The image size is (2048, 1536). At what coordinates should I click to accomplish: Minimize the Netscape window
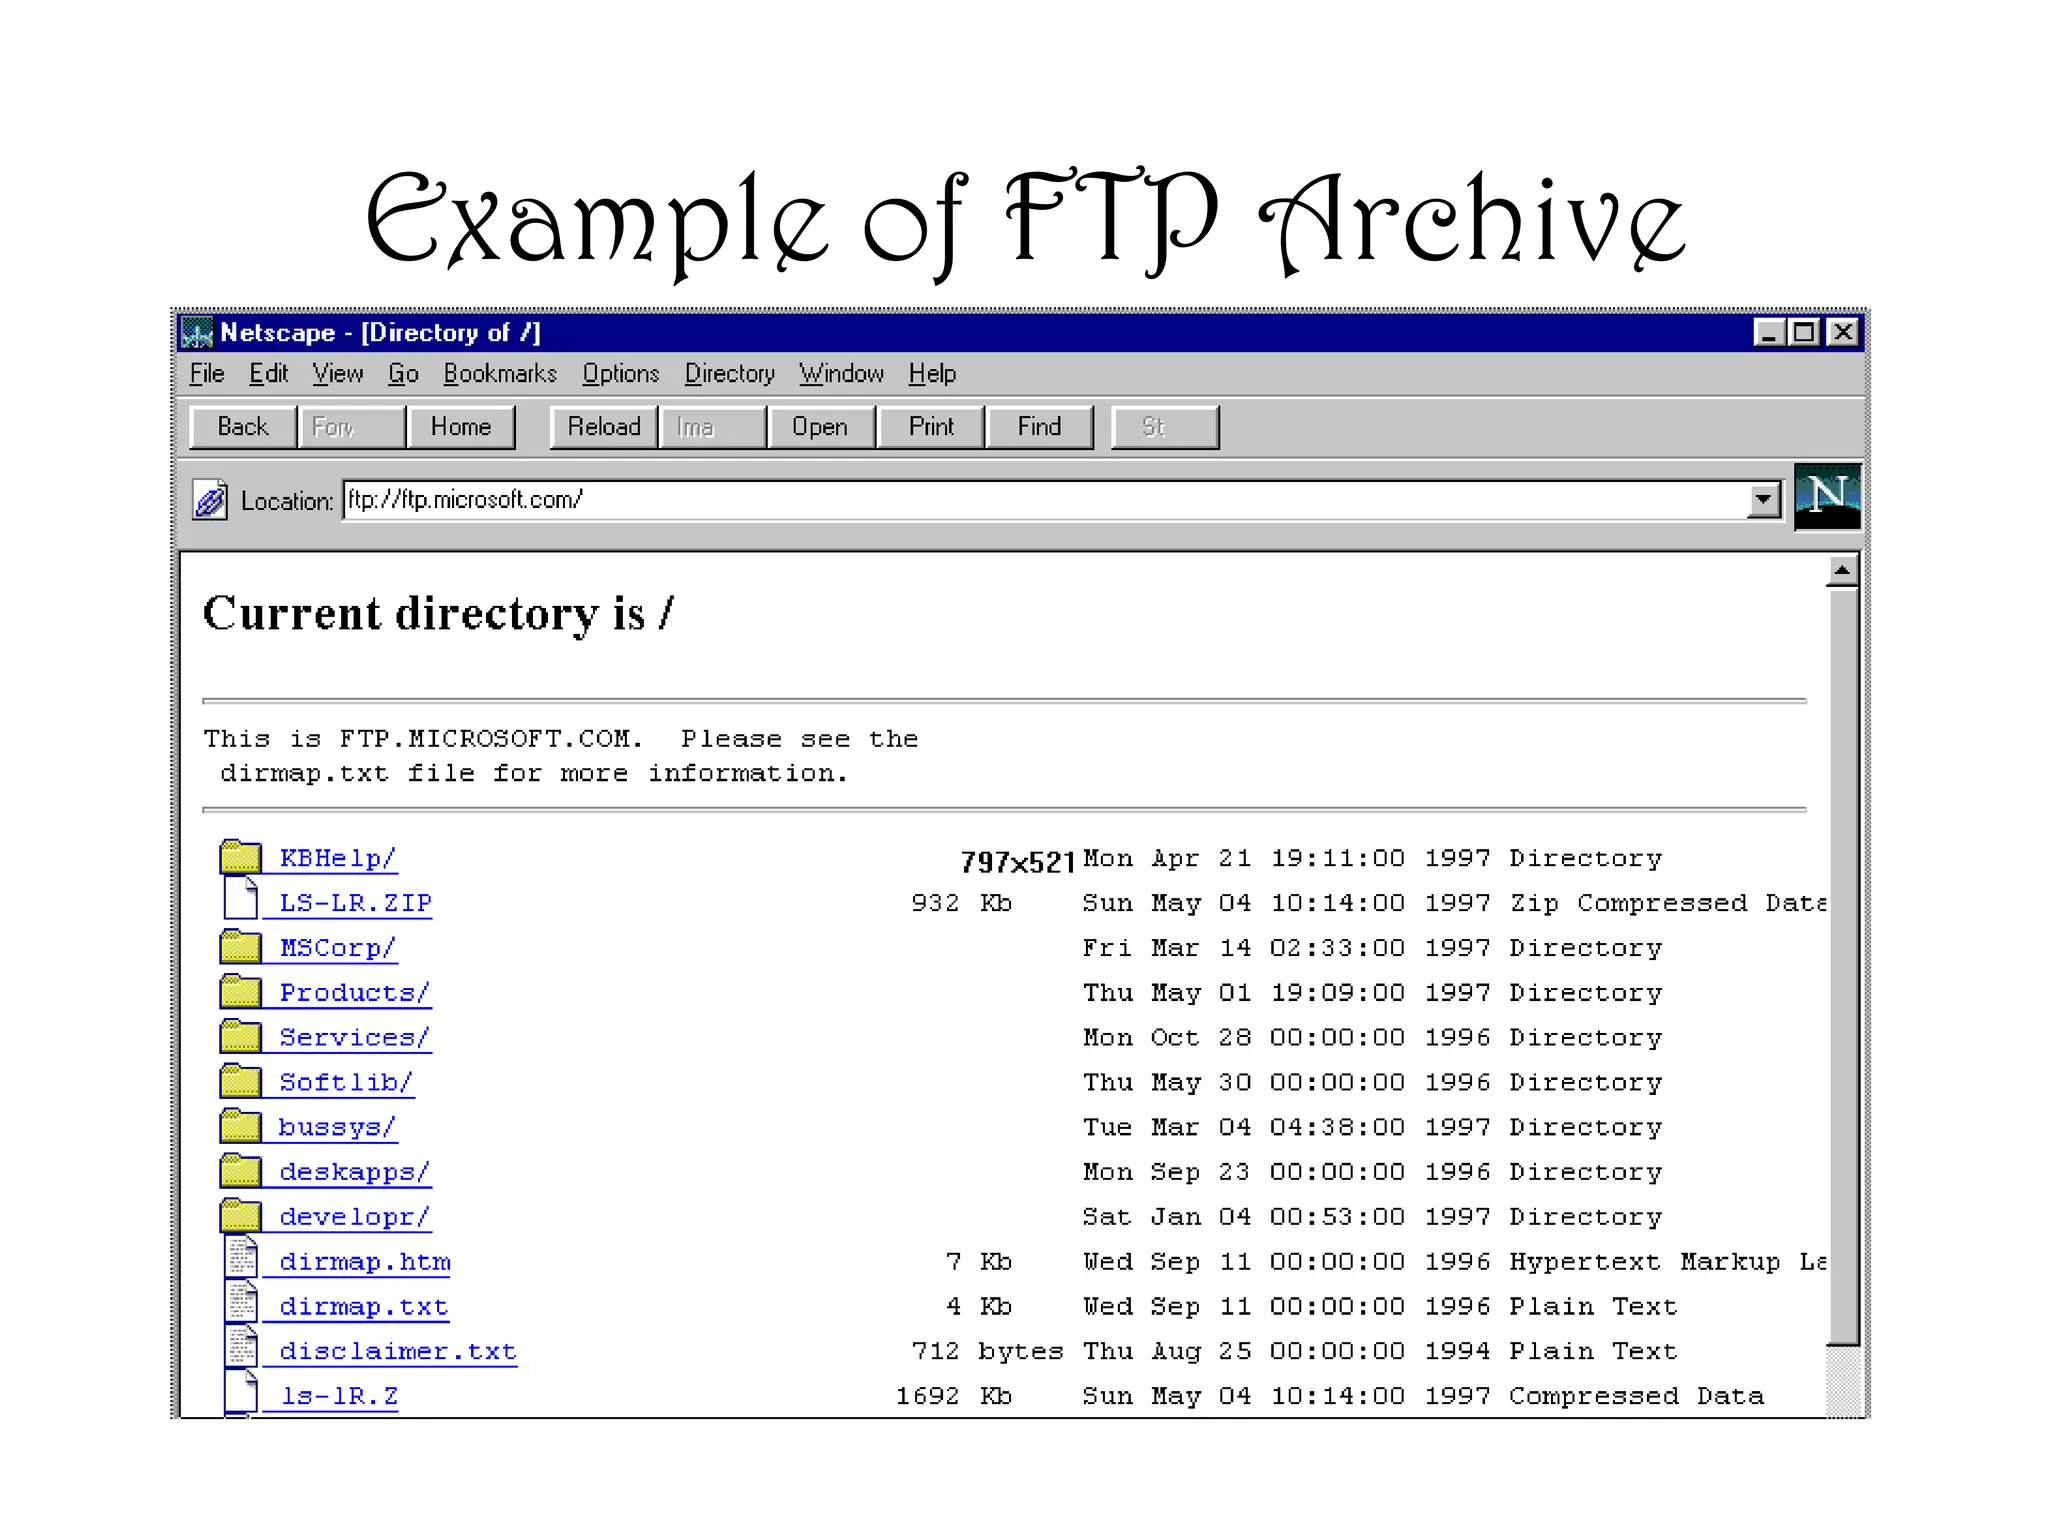tap(1769, 332)
